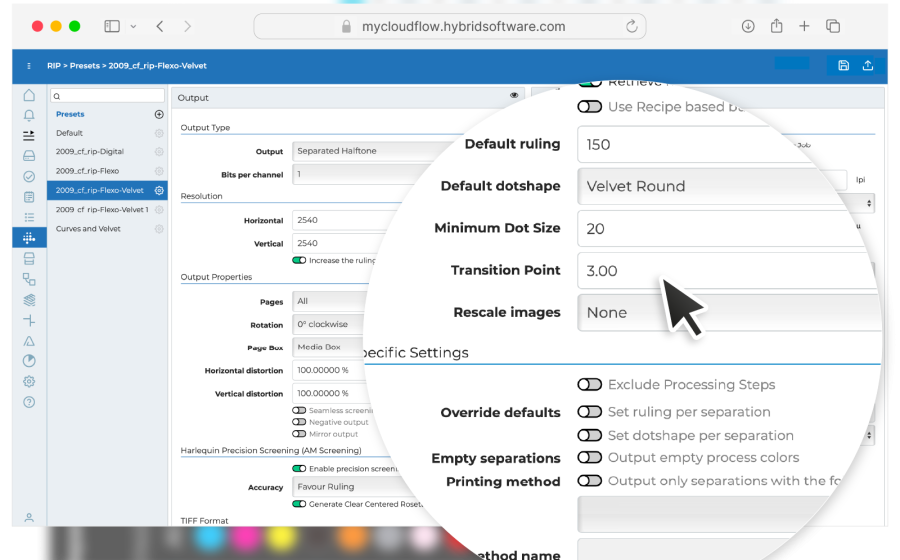This screenshot has height=560, width=900.
Task: Open the user profile icon in the sidebar
Action: pos(29,518)
